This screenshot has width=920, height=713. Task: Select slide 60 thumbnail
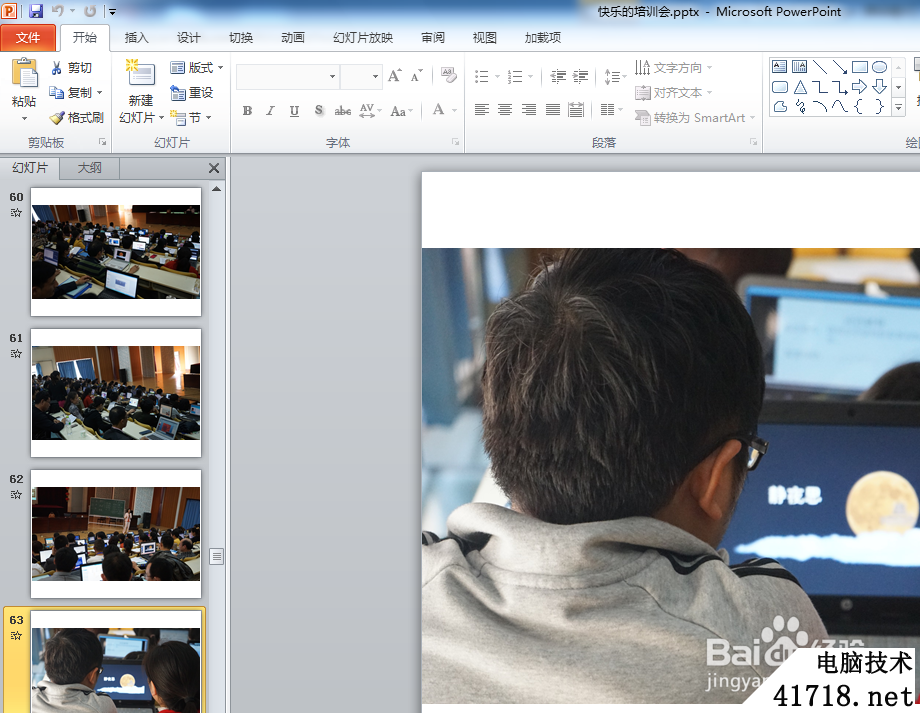tap(116, 252)
